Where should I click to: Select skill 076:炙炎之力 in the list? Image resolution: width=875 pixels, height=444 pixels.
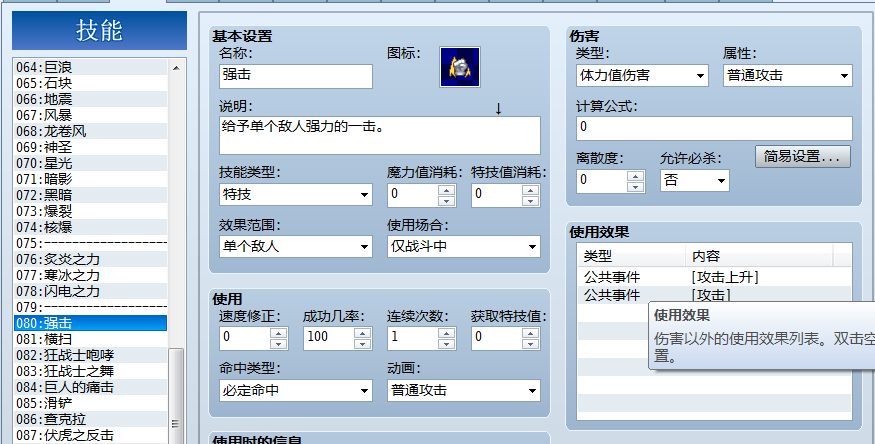[90, 259]
